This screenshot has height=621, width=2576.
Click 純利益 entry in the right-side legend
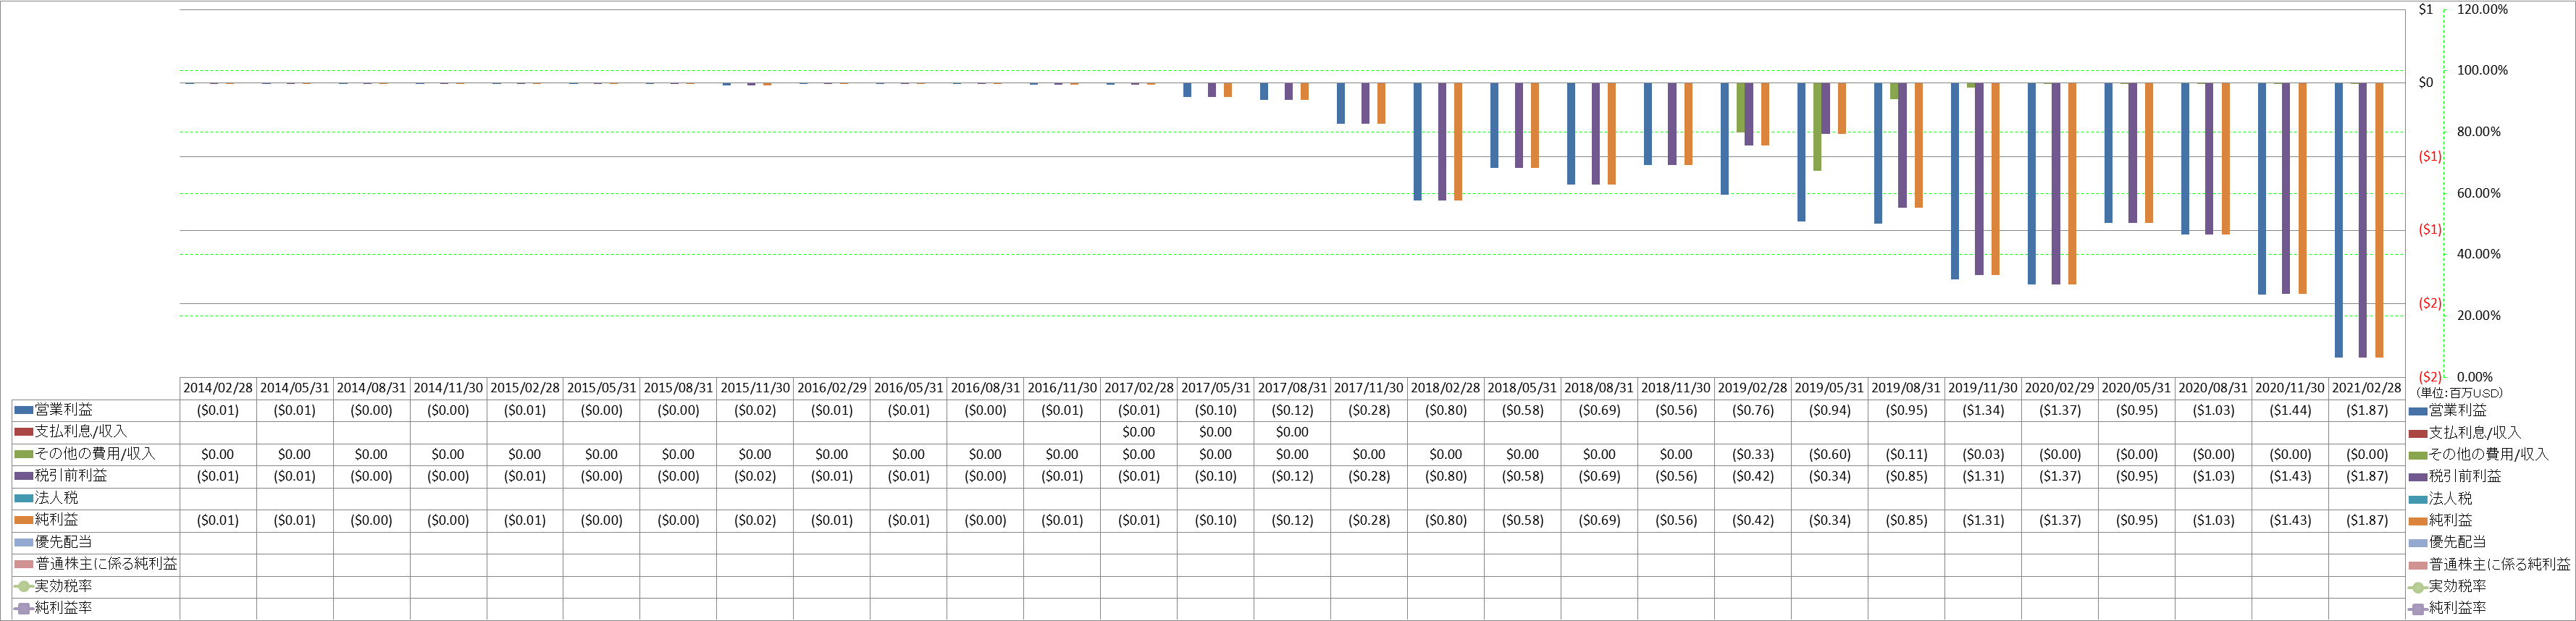2441,521
